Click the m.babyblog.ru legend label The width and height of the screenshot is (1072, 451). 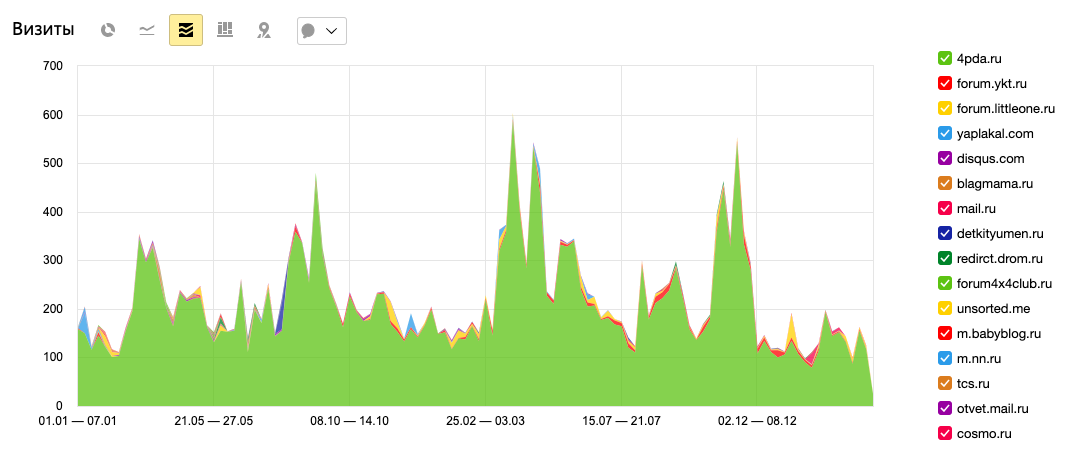coord(999,333)
